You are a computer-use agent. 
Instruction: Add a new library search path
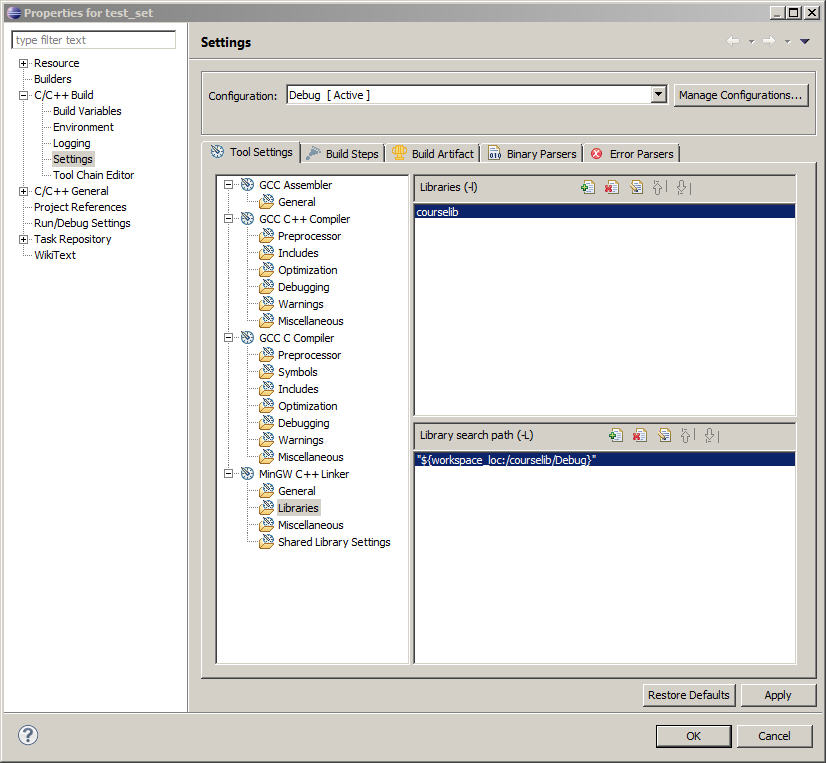click(616, 434)
